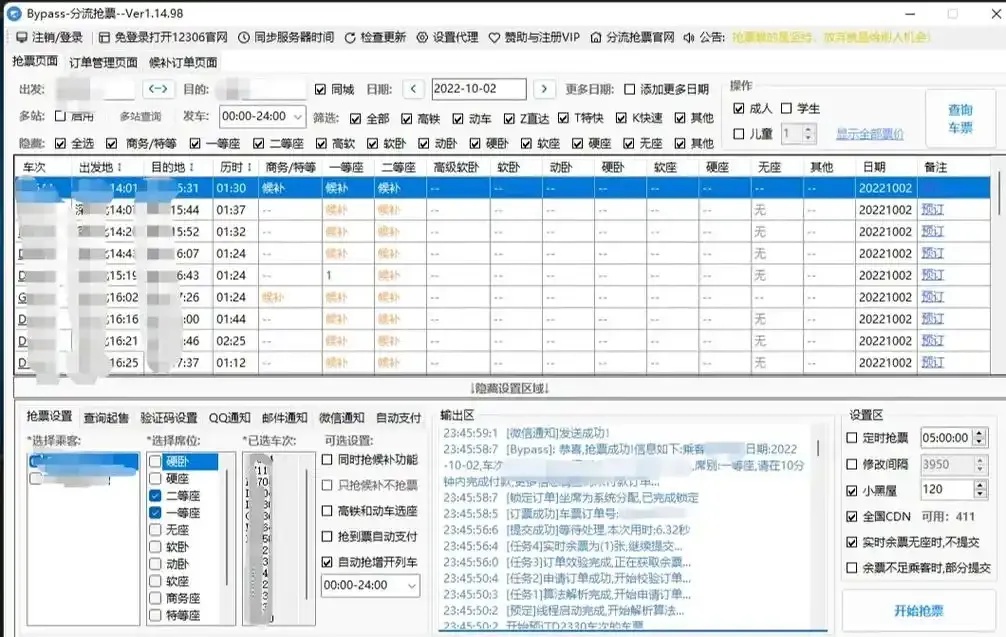Uncheck the 成人 checkbox
The height and width of the screenshot is (637, 1006).
(x=738, y=108)
